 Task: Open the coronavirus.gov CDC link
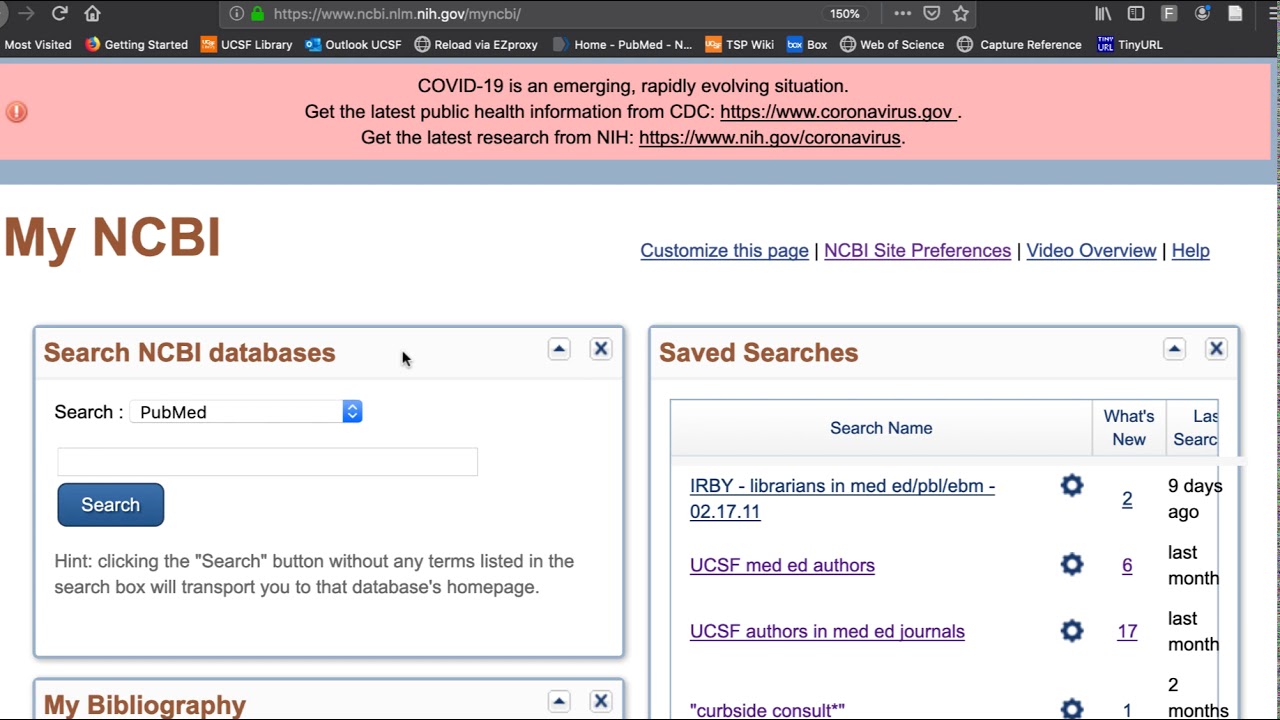pyautogui.click(x=837, y=112)
